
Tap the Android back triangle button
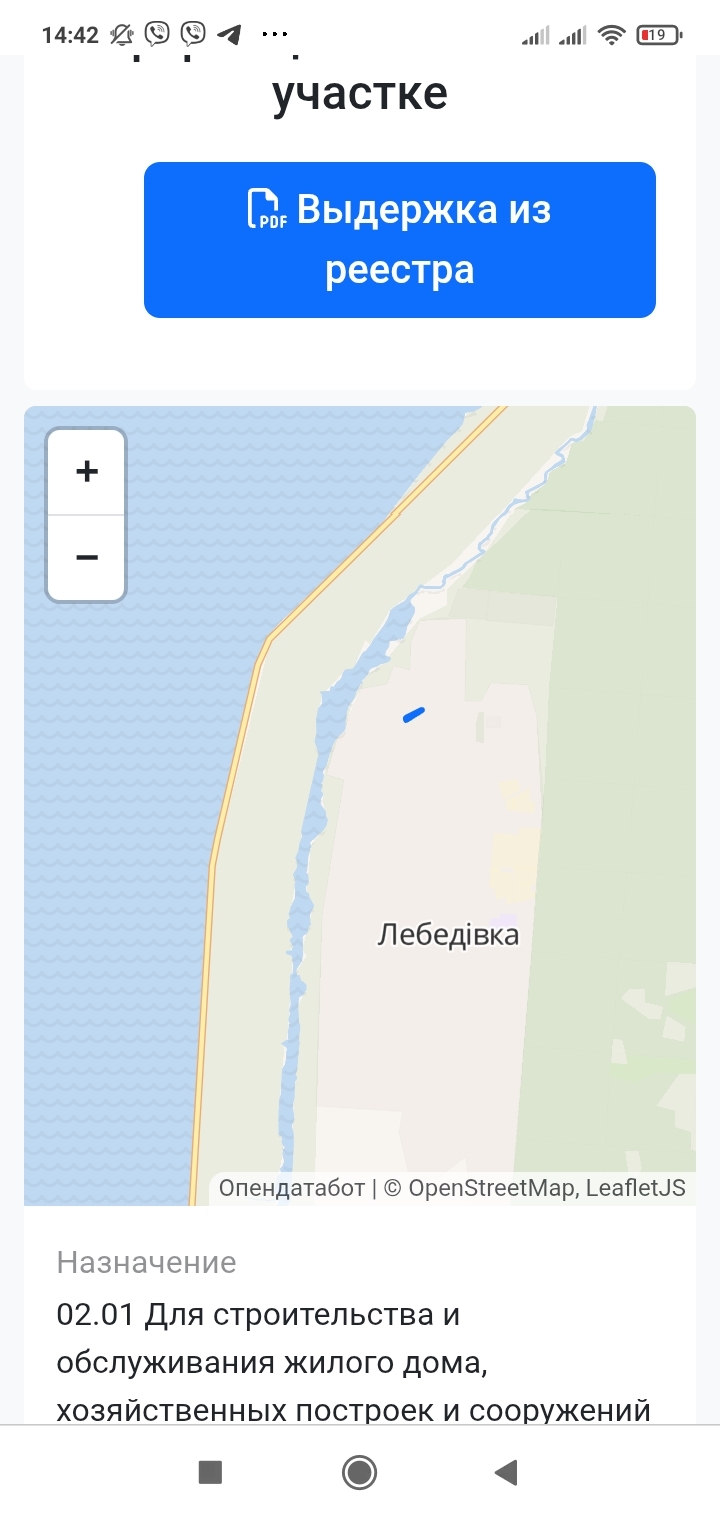click(506, 1472)
